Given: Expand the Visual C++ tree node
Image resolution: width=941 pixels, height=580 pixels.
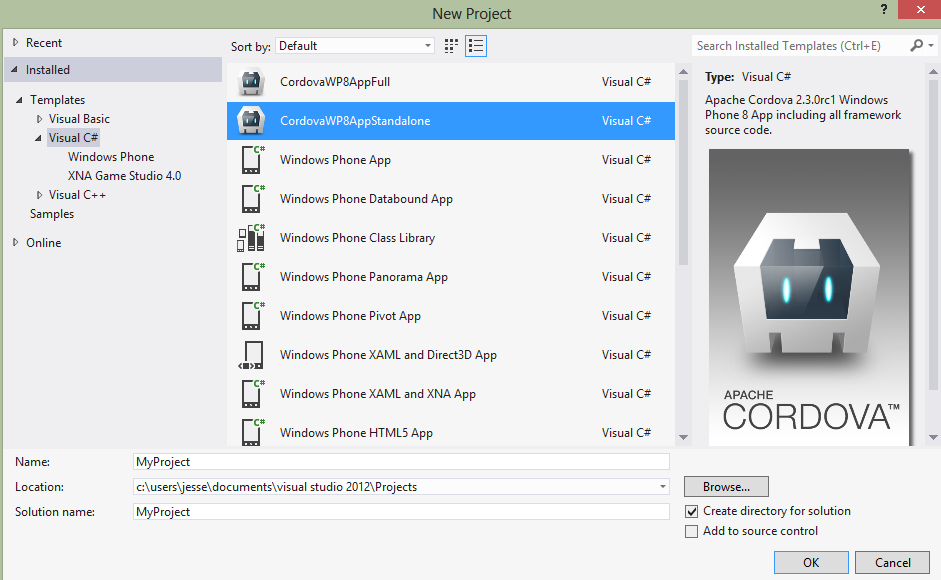Looking at the screenshot, I should coord(40,195).
